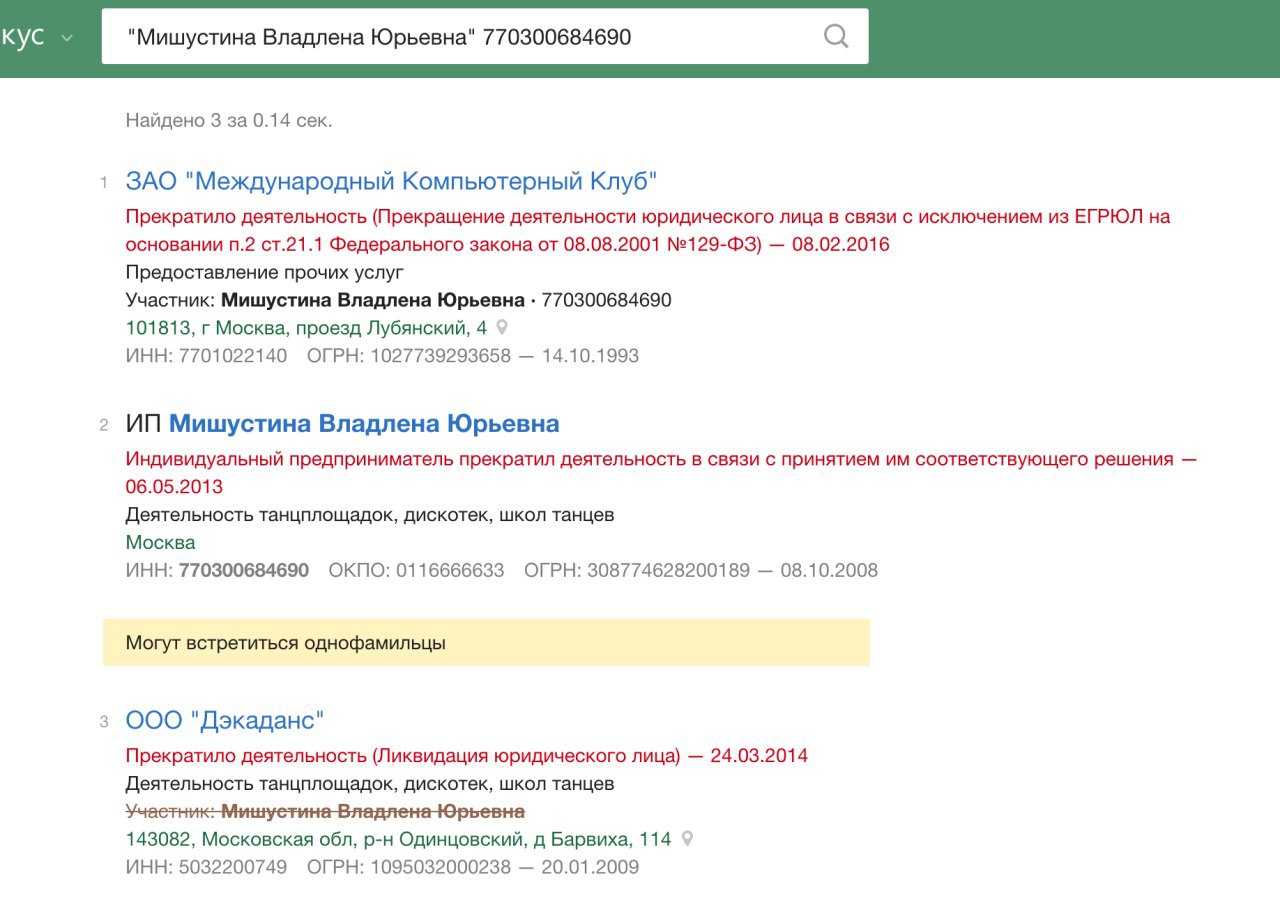Screen dimensions: 1280x907
Task: Select ИНН: 7701022140 text
Action: point(206,356)
